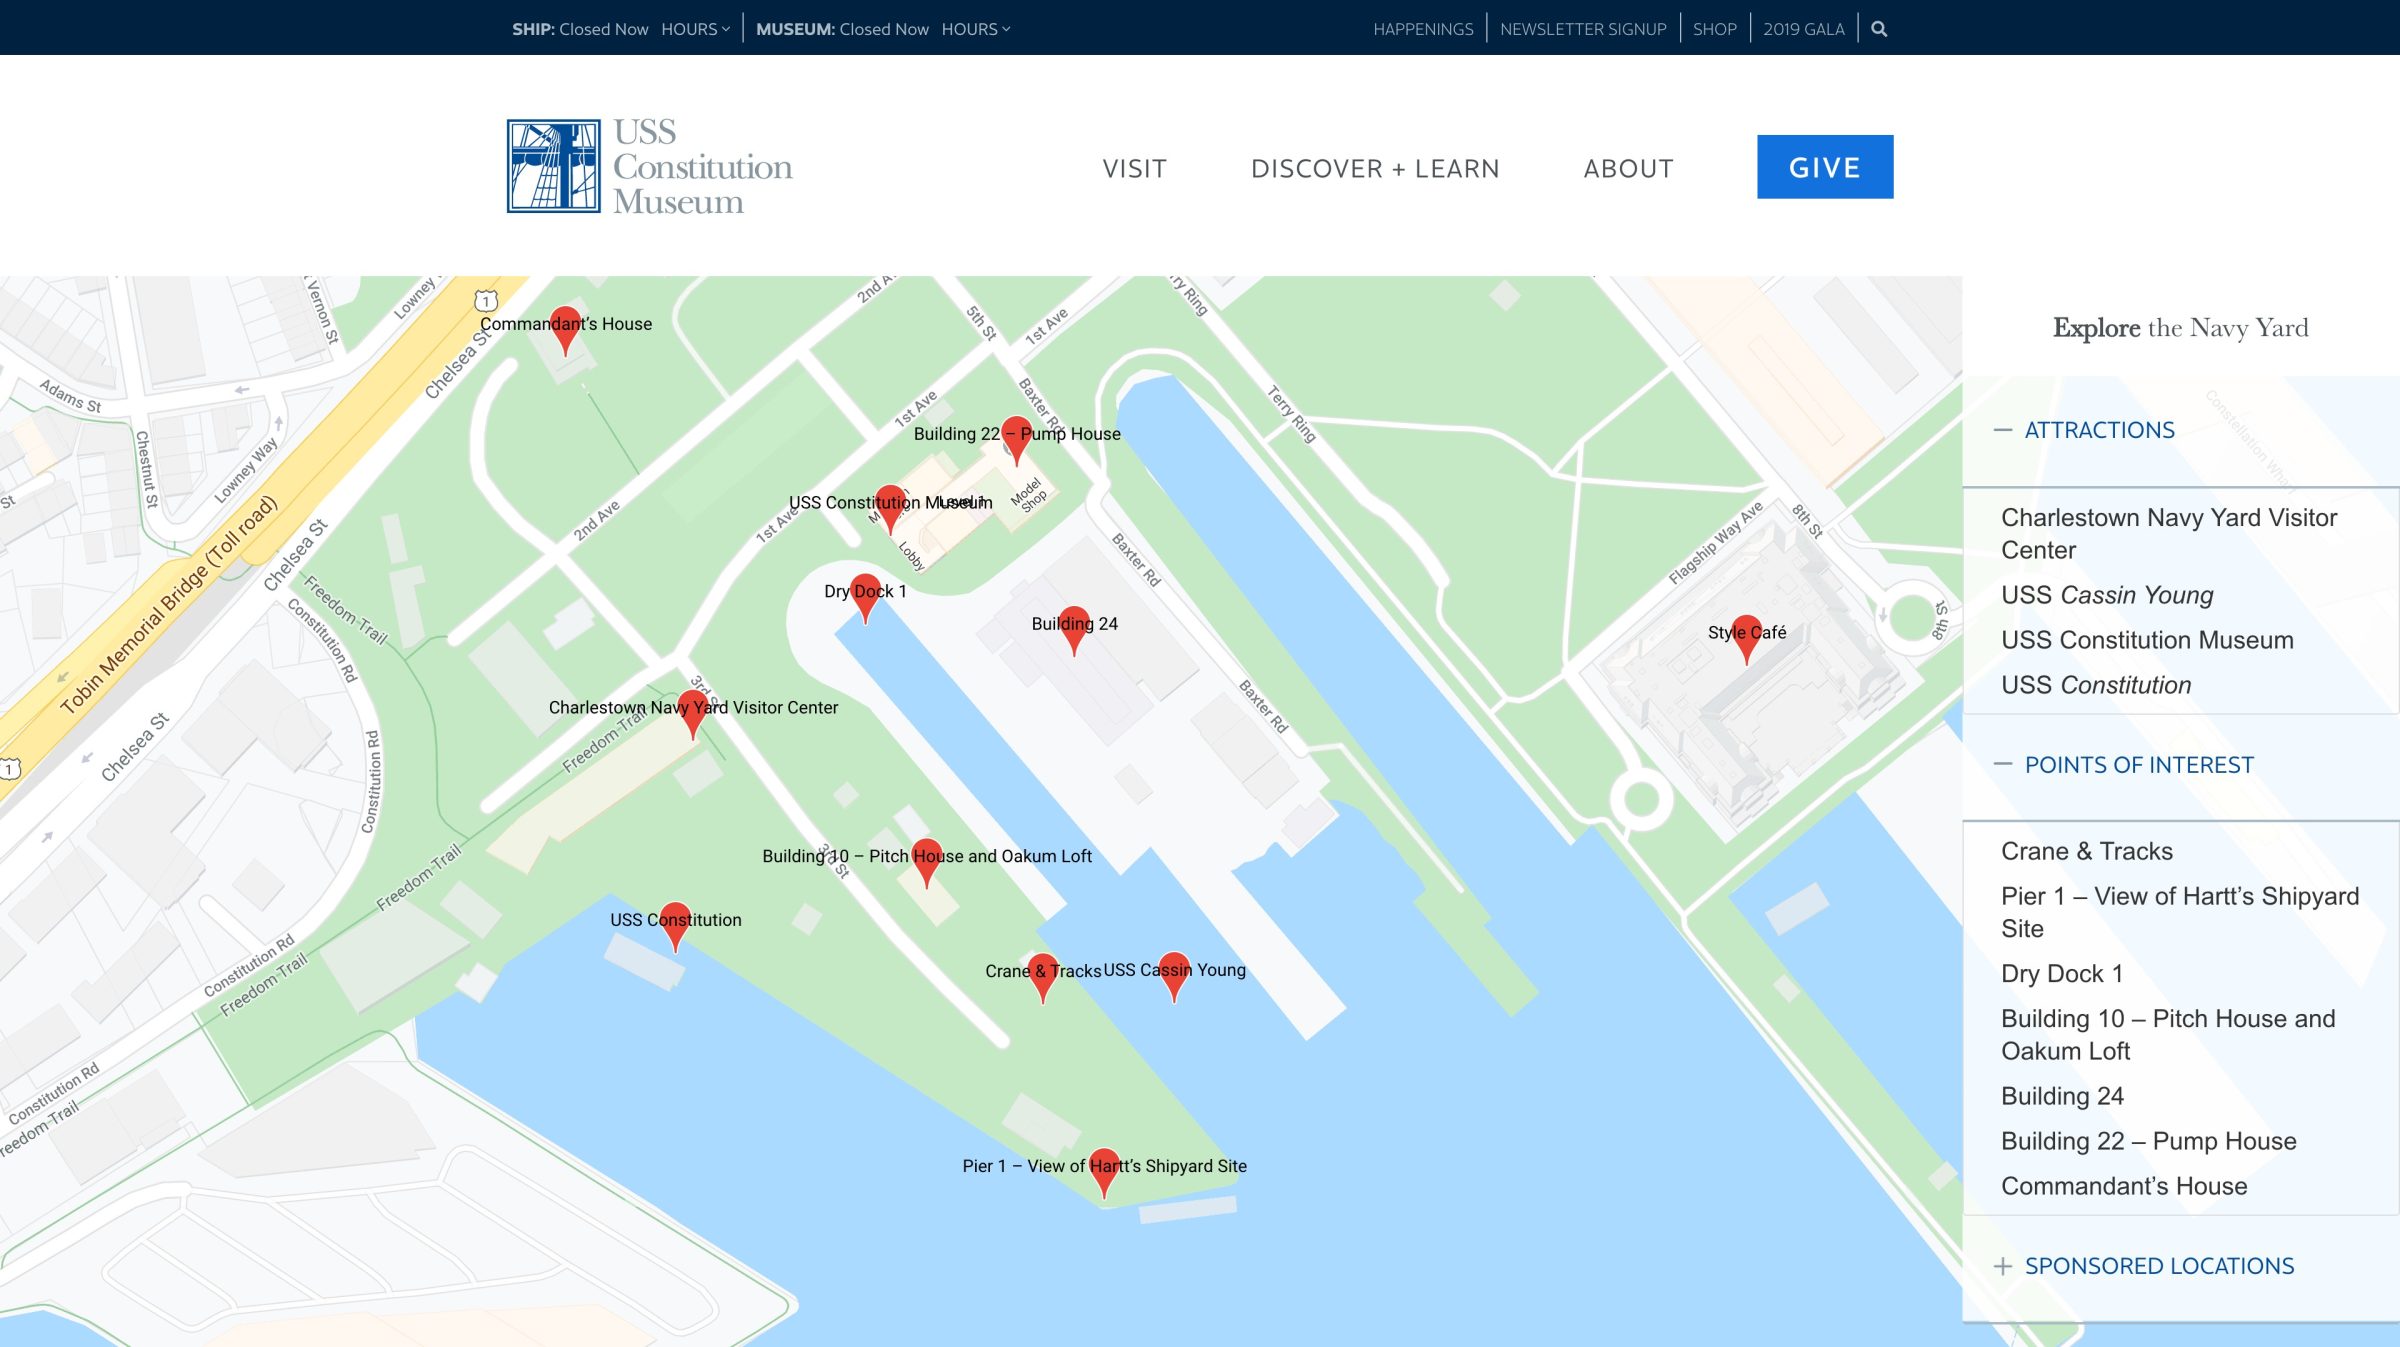Expand the Museum HOURS dropdown
This screenshot has width=2400, height=1347.
pyautogui.click(x=976, y=29)
